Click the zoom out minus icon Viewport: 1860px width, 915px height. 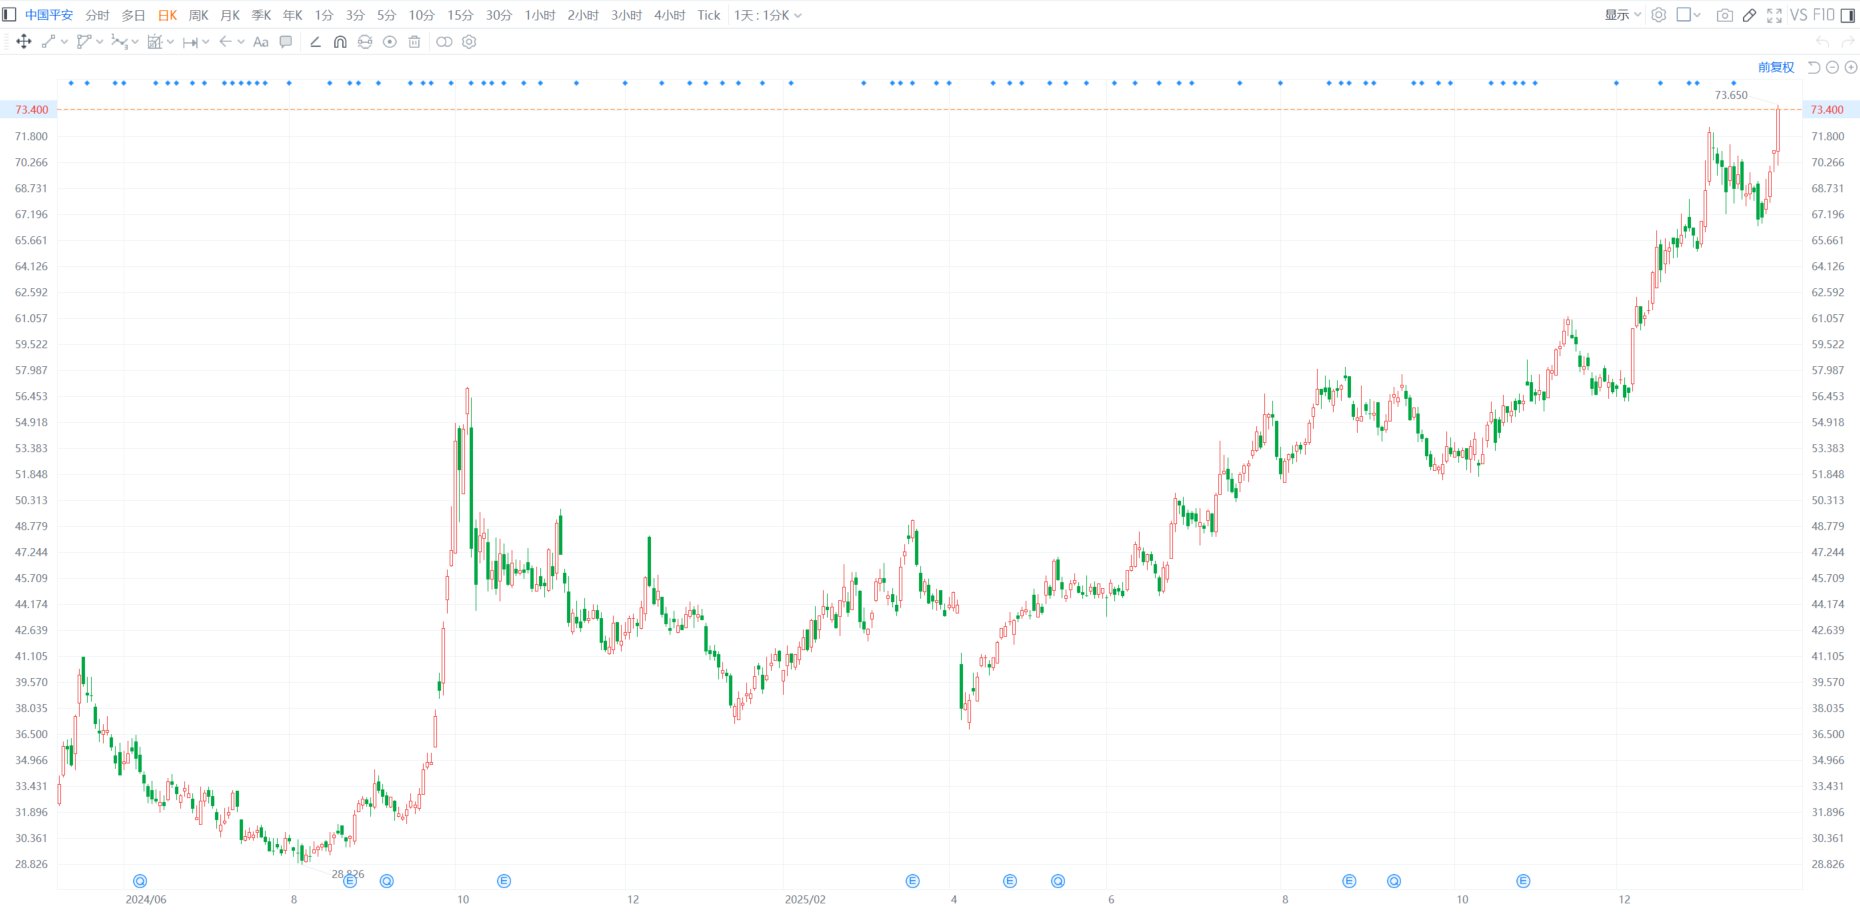pos(1832,67)
